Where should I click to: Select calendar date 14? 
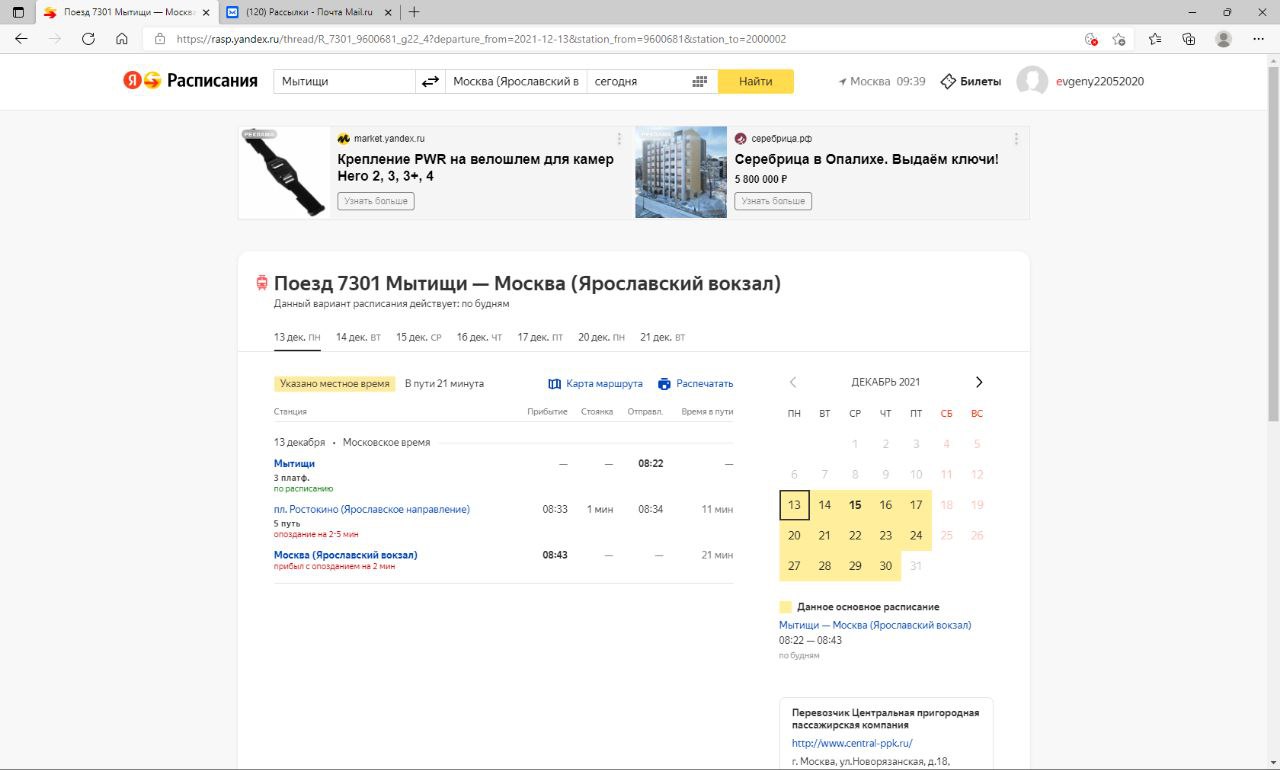(x=825, y=505)
